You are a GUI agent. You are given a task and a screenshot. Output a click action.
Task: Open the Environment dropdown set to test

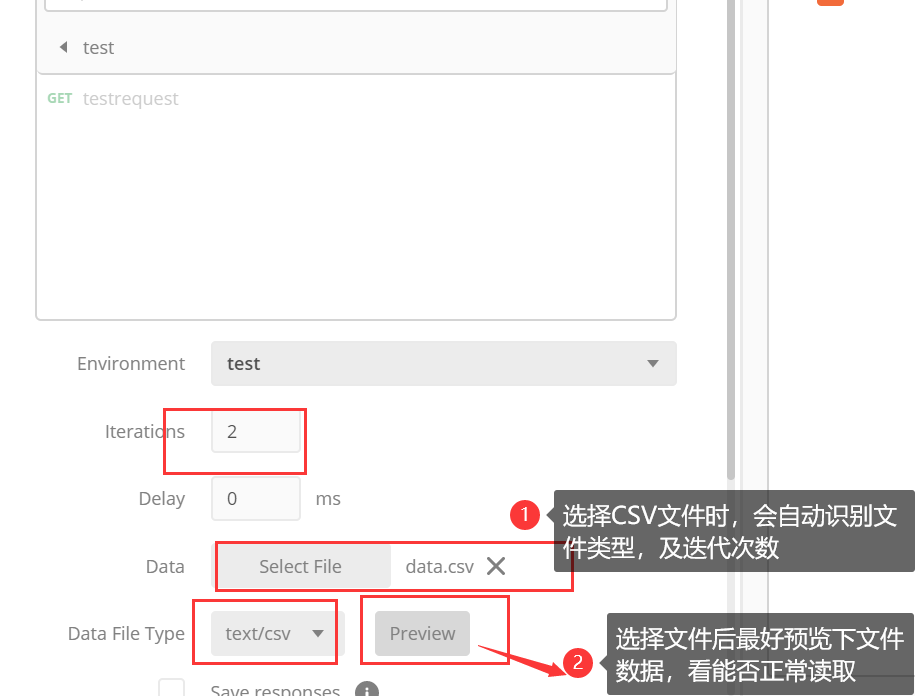(x=443, y=363)
